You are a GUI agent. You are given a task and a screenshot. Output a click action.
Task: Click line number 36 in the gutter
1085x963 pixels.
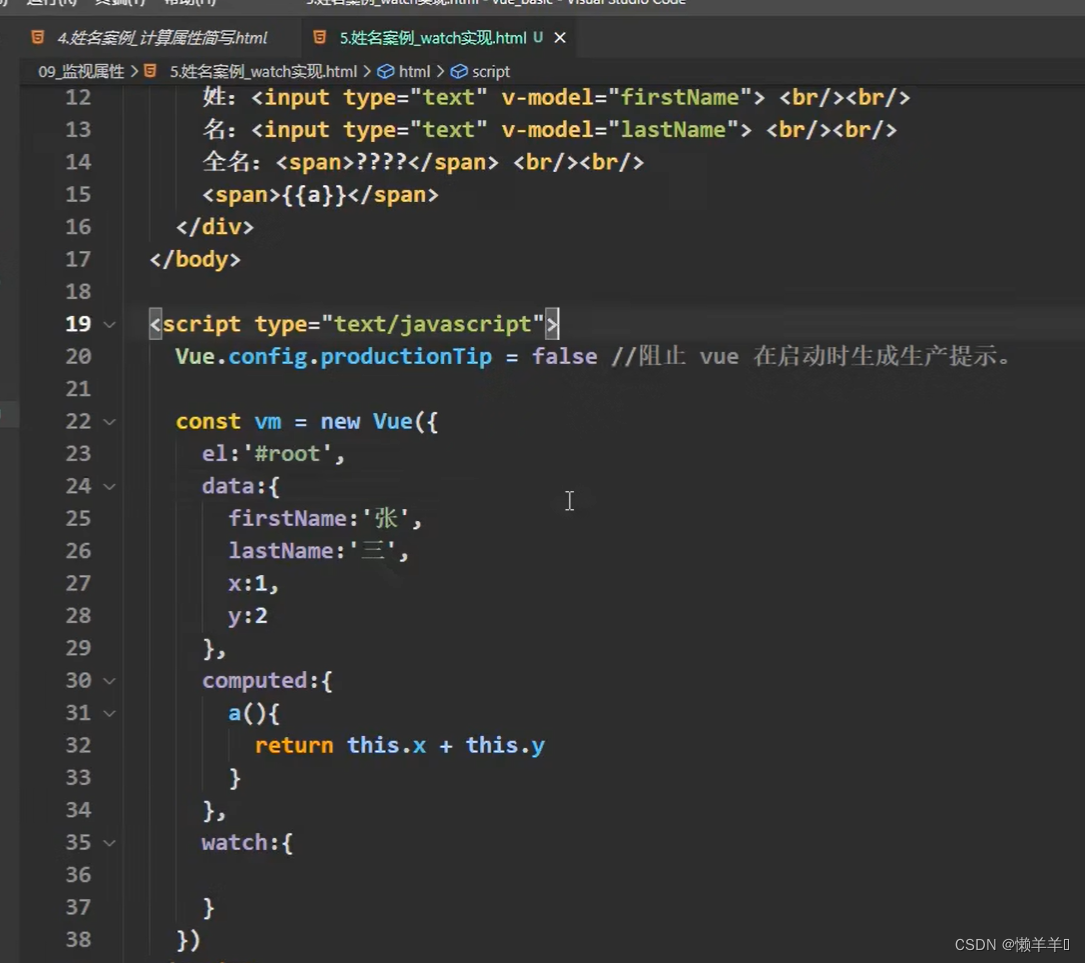[x=78, y=875]
